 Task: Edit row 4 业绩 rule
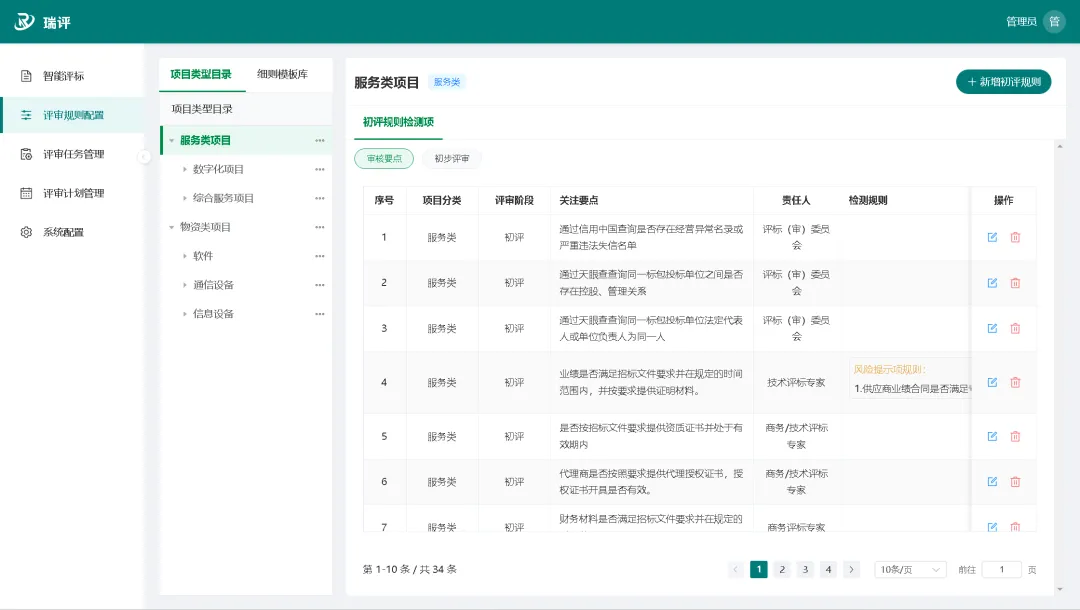pyautogui.click(x=992, y=382)
